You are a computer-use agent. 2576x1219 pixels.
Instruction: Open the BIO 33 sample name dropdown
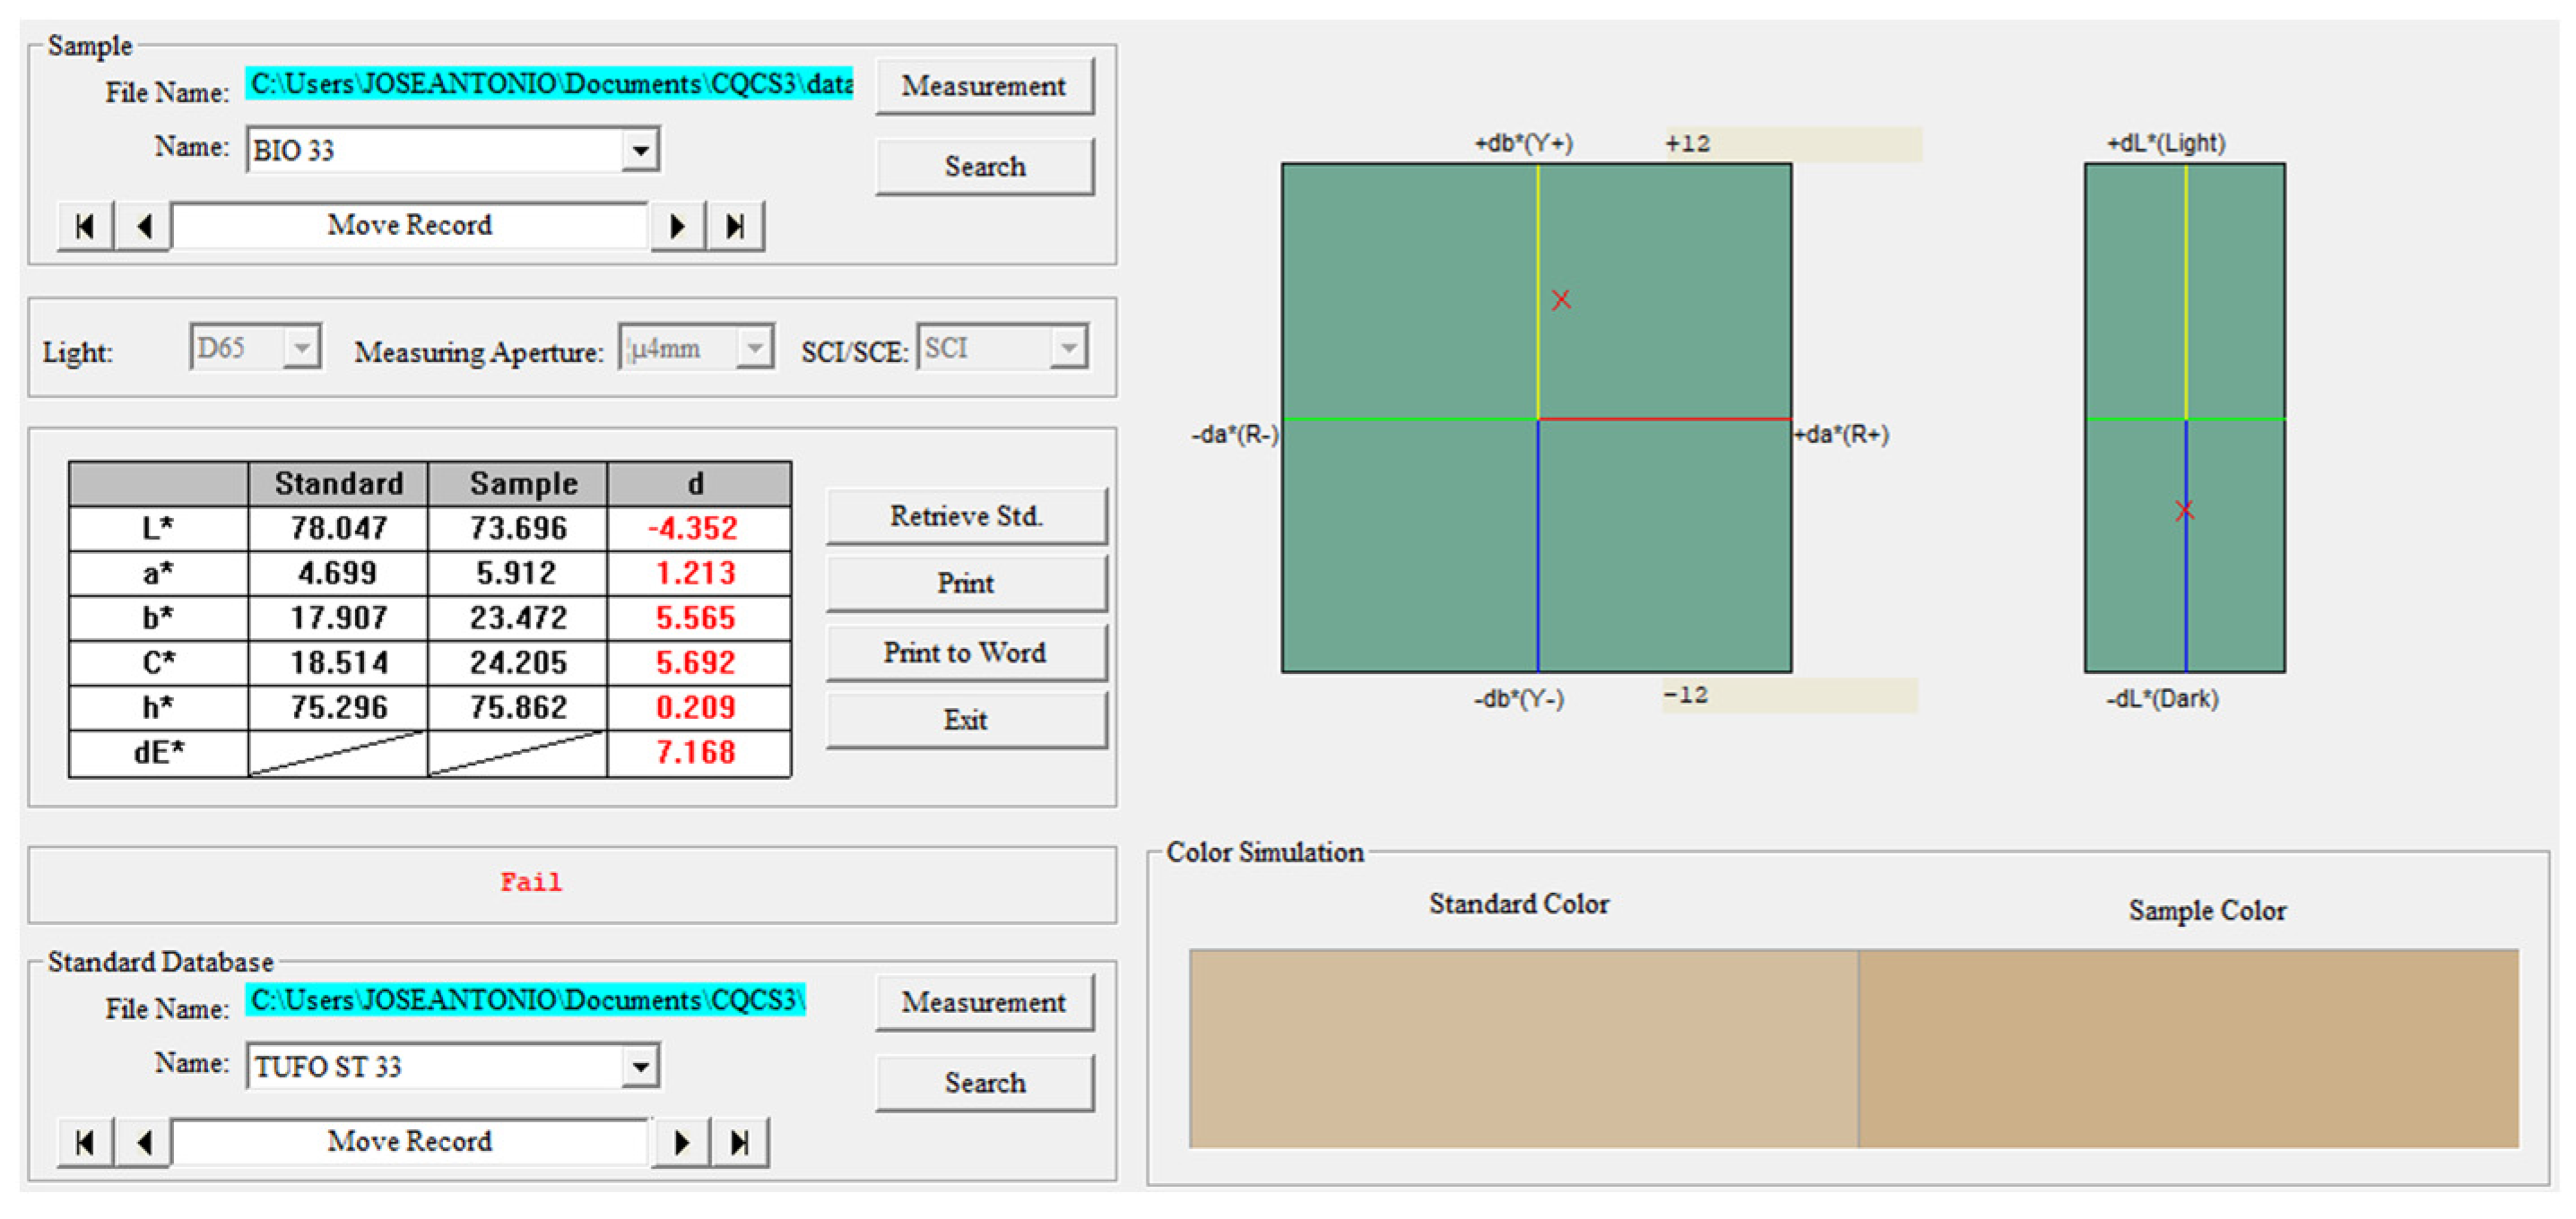[x=640, y=151]
